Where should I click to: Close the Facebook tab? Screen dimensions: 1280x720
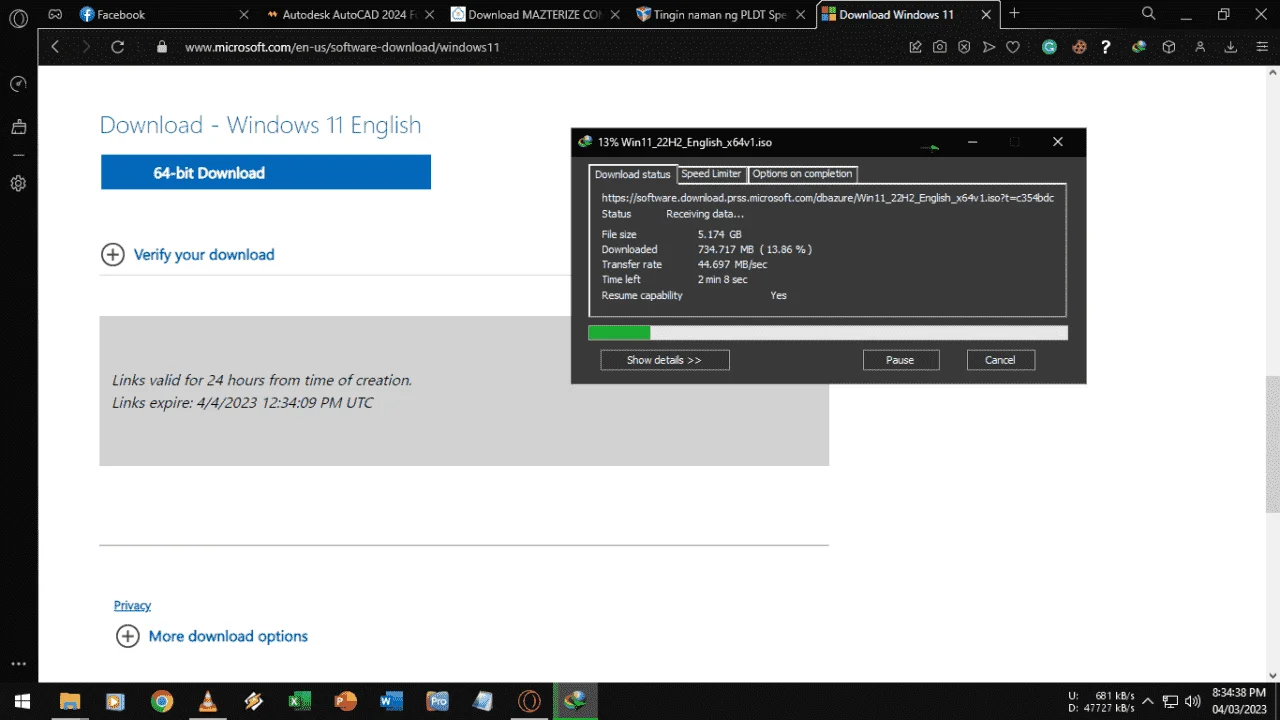[x=244, y=14]
